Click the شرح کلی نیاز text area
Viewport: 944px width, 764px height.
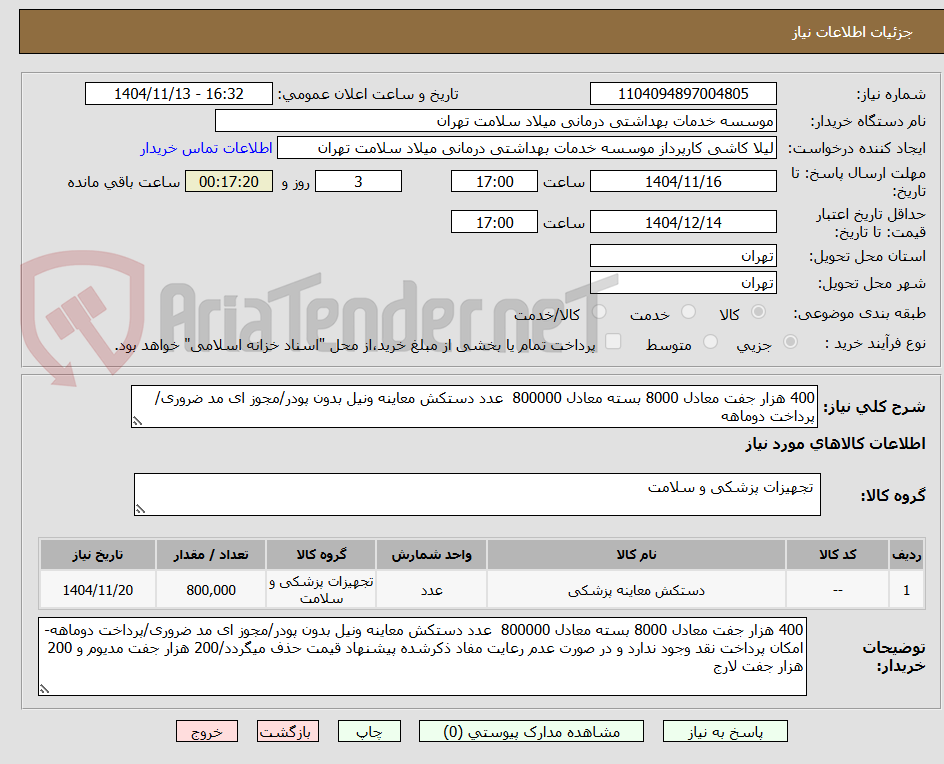[474, 407]
